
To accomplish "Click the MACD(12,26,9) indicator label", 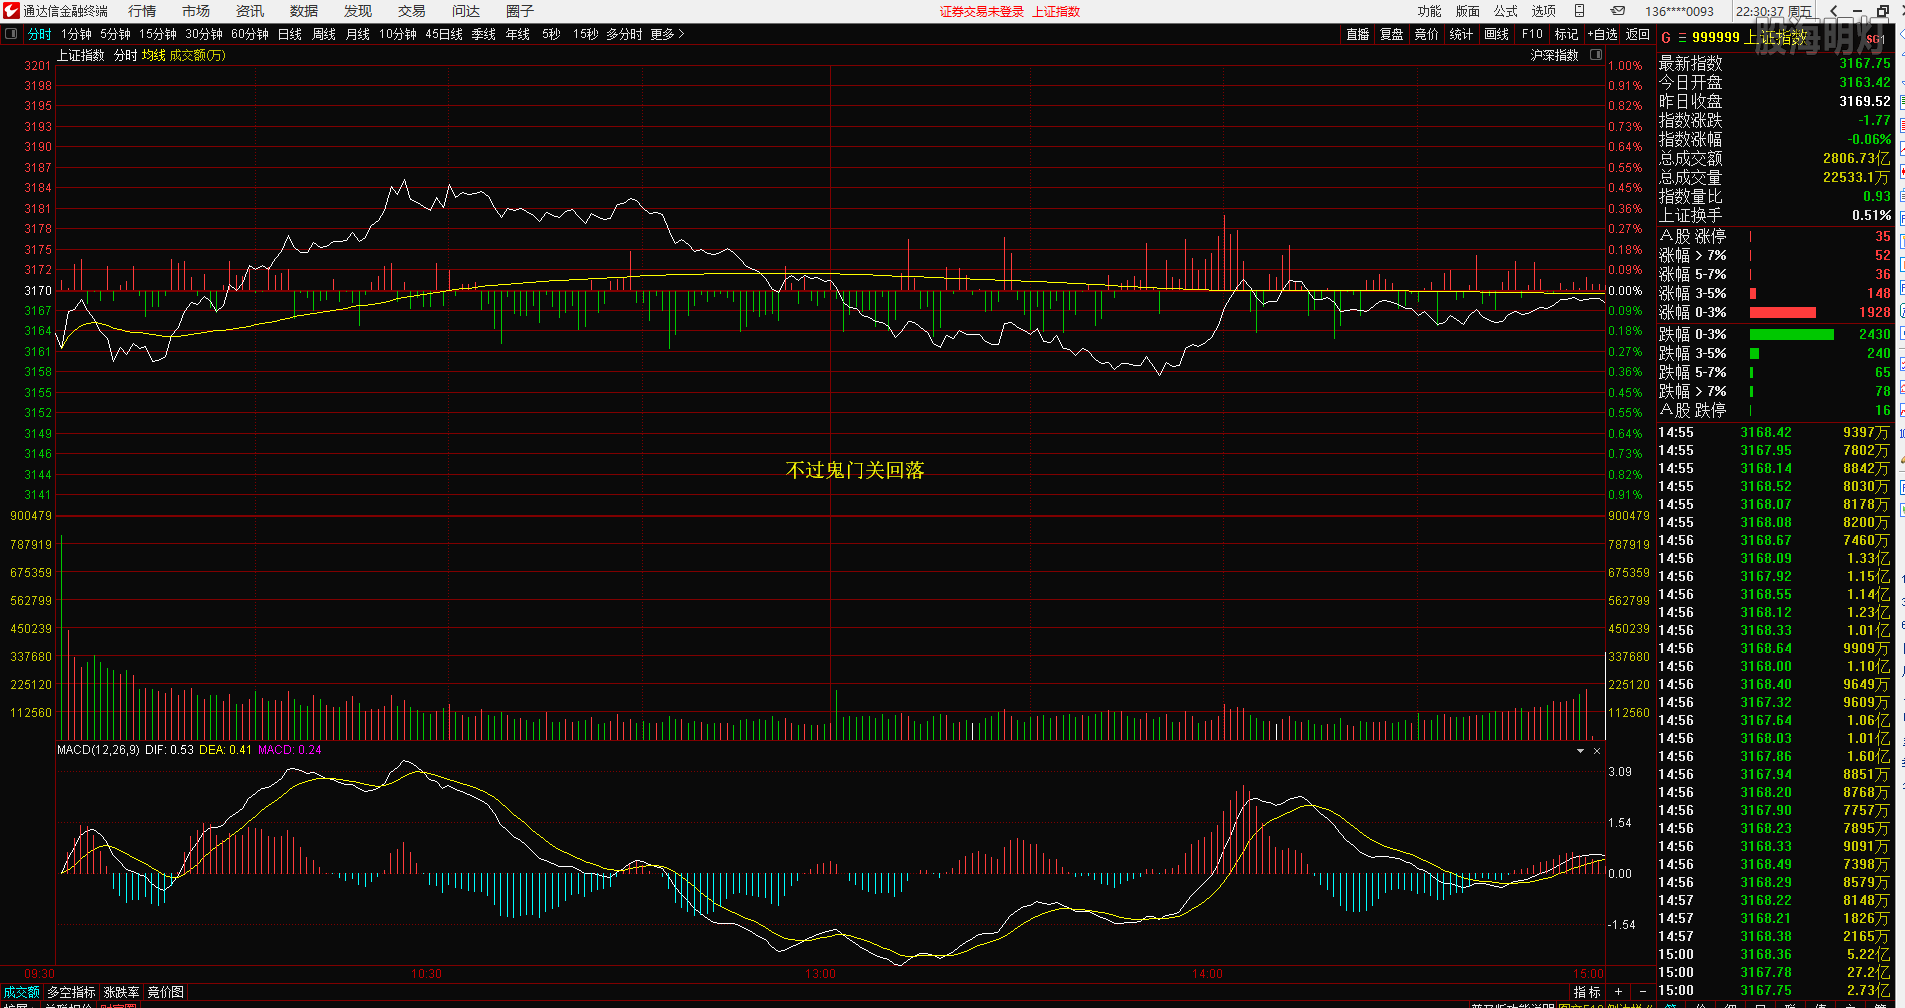I will tap(98, 750).
